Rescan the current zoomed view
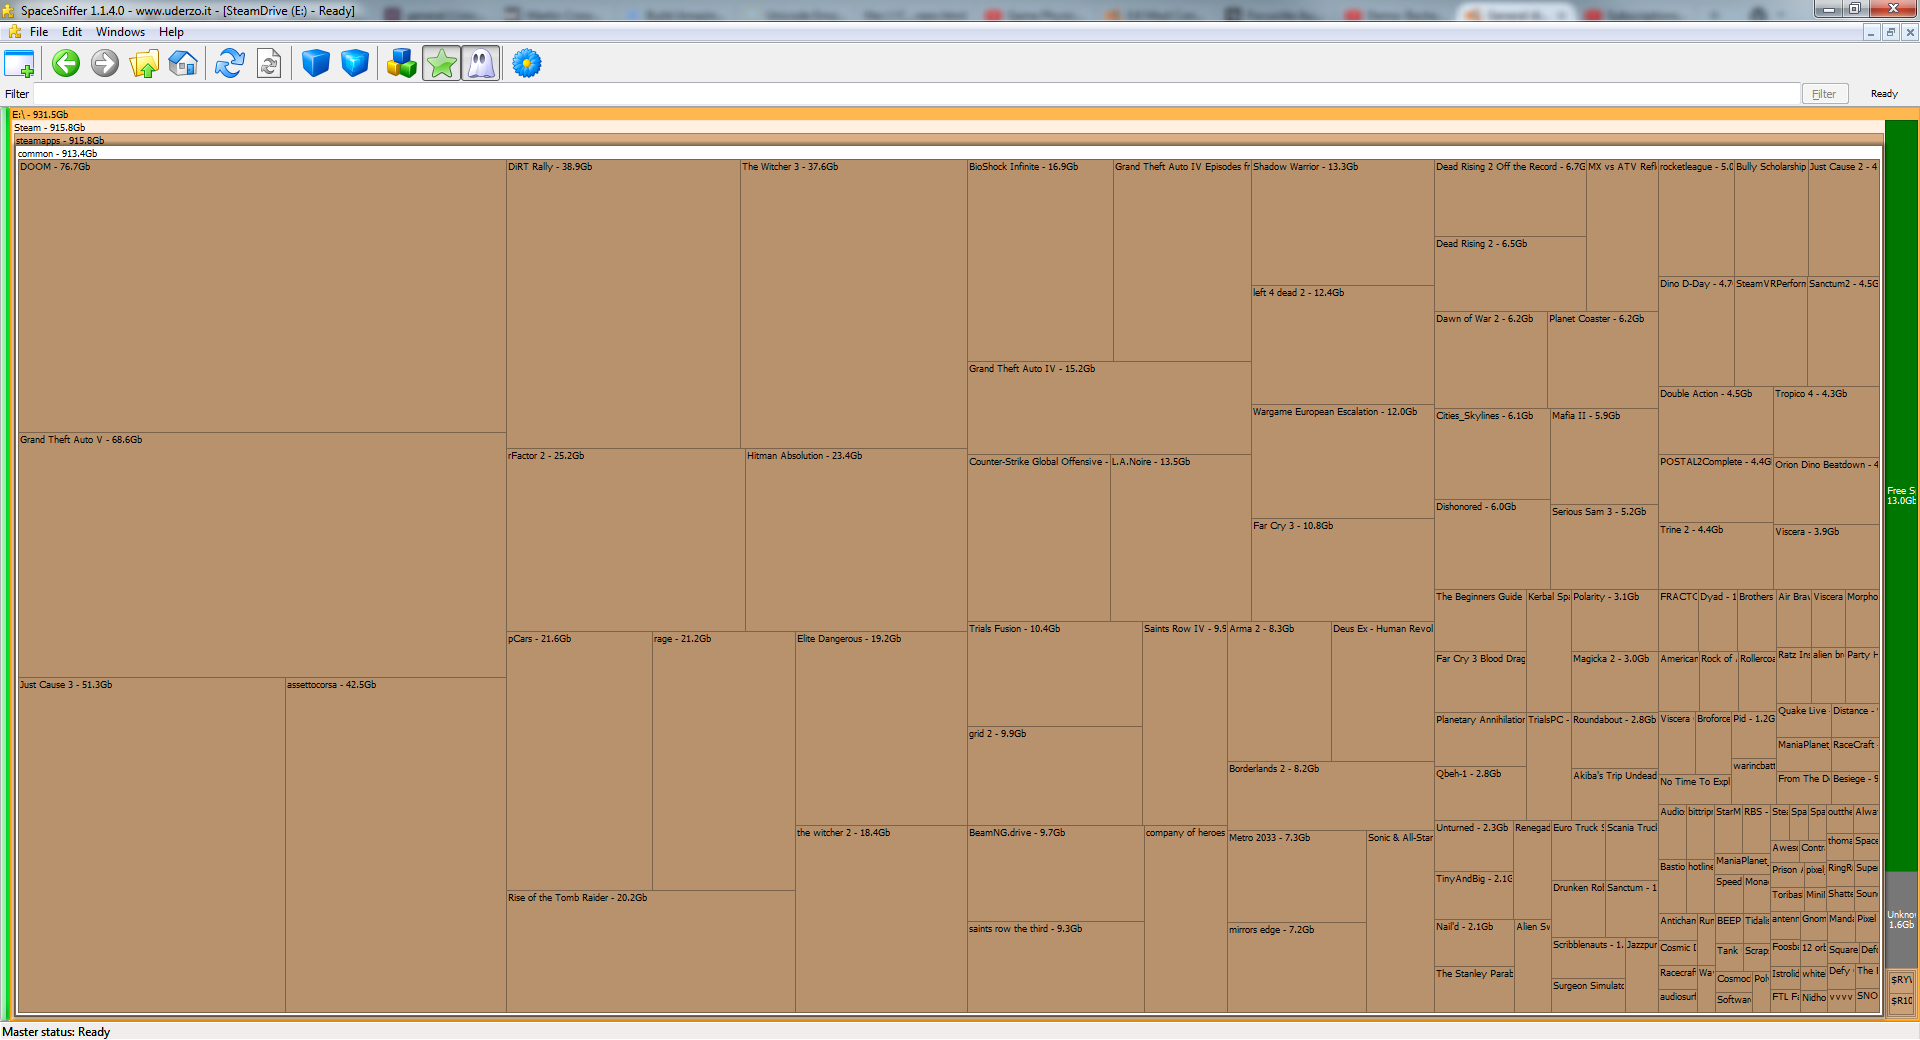1920x1040 pixels. (269, 64)
